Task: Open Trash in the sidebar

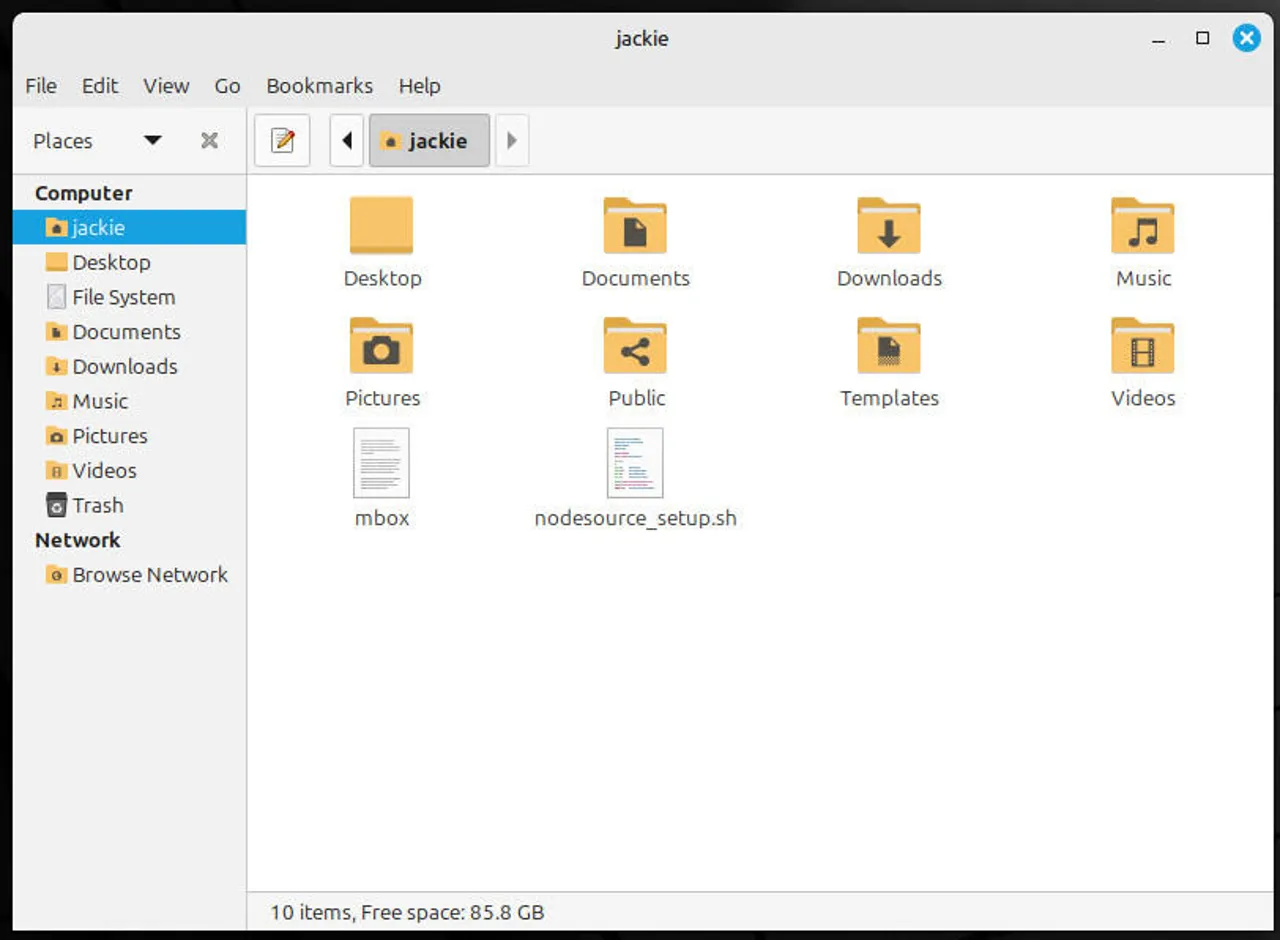Action: click(97, 505)
